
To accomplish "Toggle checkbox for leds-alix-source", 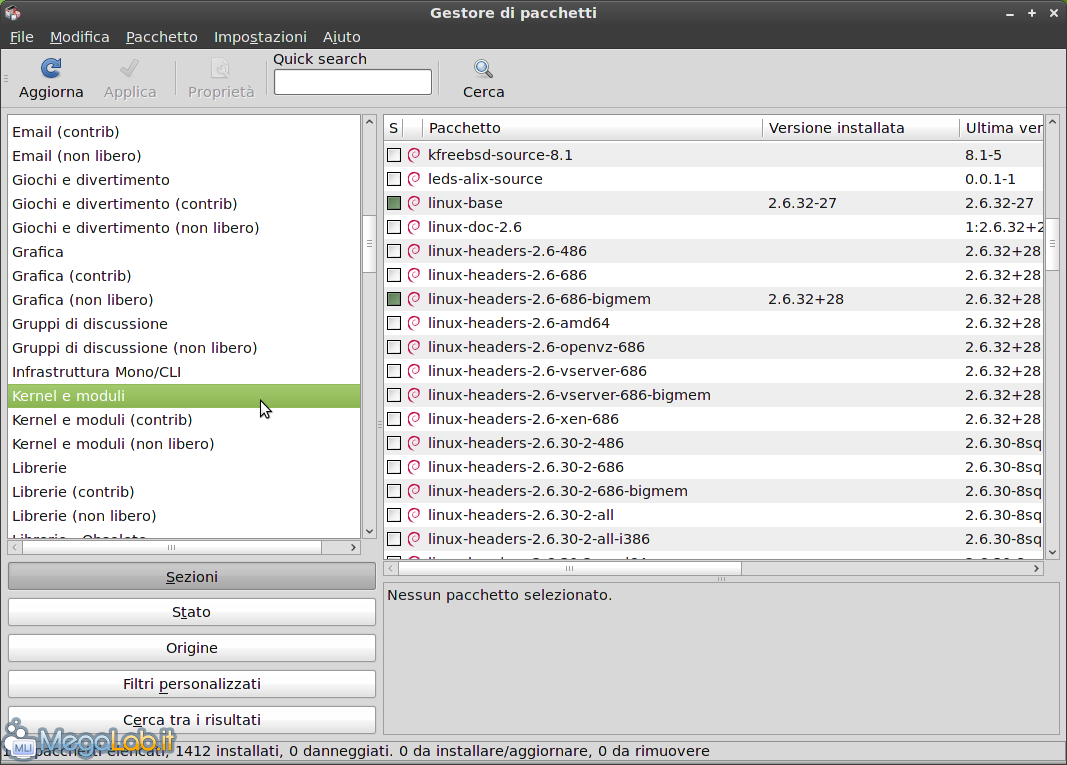I will click(394, 179).
